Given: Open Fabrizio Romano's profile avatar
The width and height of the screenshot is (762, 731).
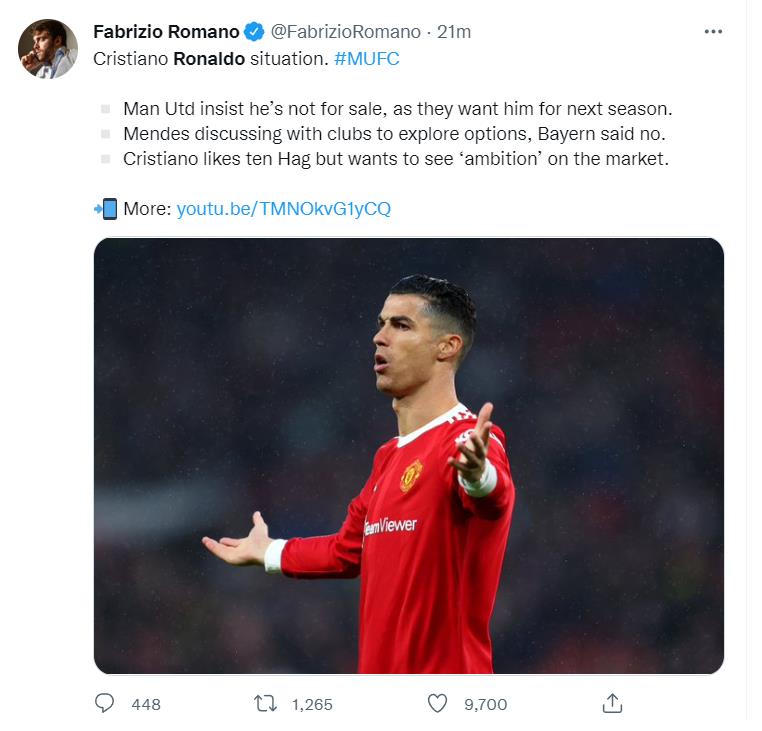Looking at the screenshot, I should (x=47, y=48).
